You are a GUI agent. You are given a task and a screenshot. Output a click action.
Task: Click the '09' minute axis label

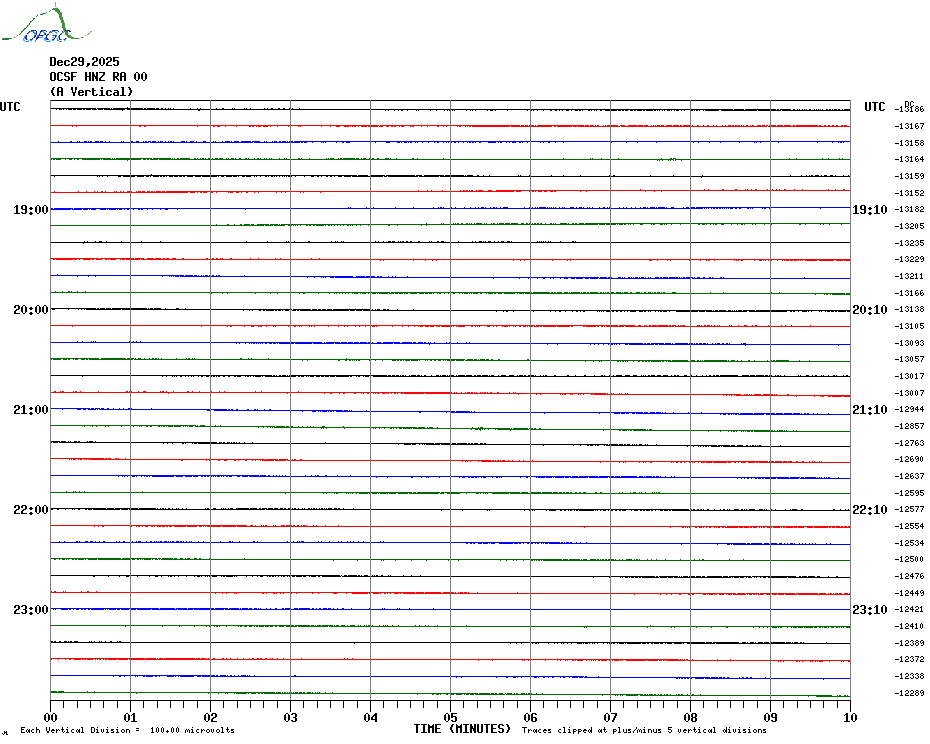coord(770,717)
